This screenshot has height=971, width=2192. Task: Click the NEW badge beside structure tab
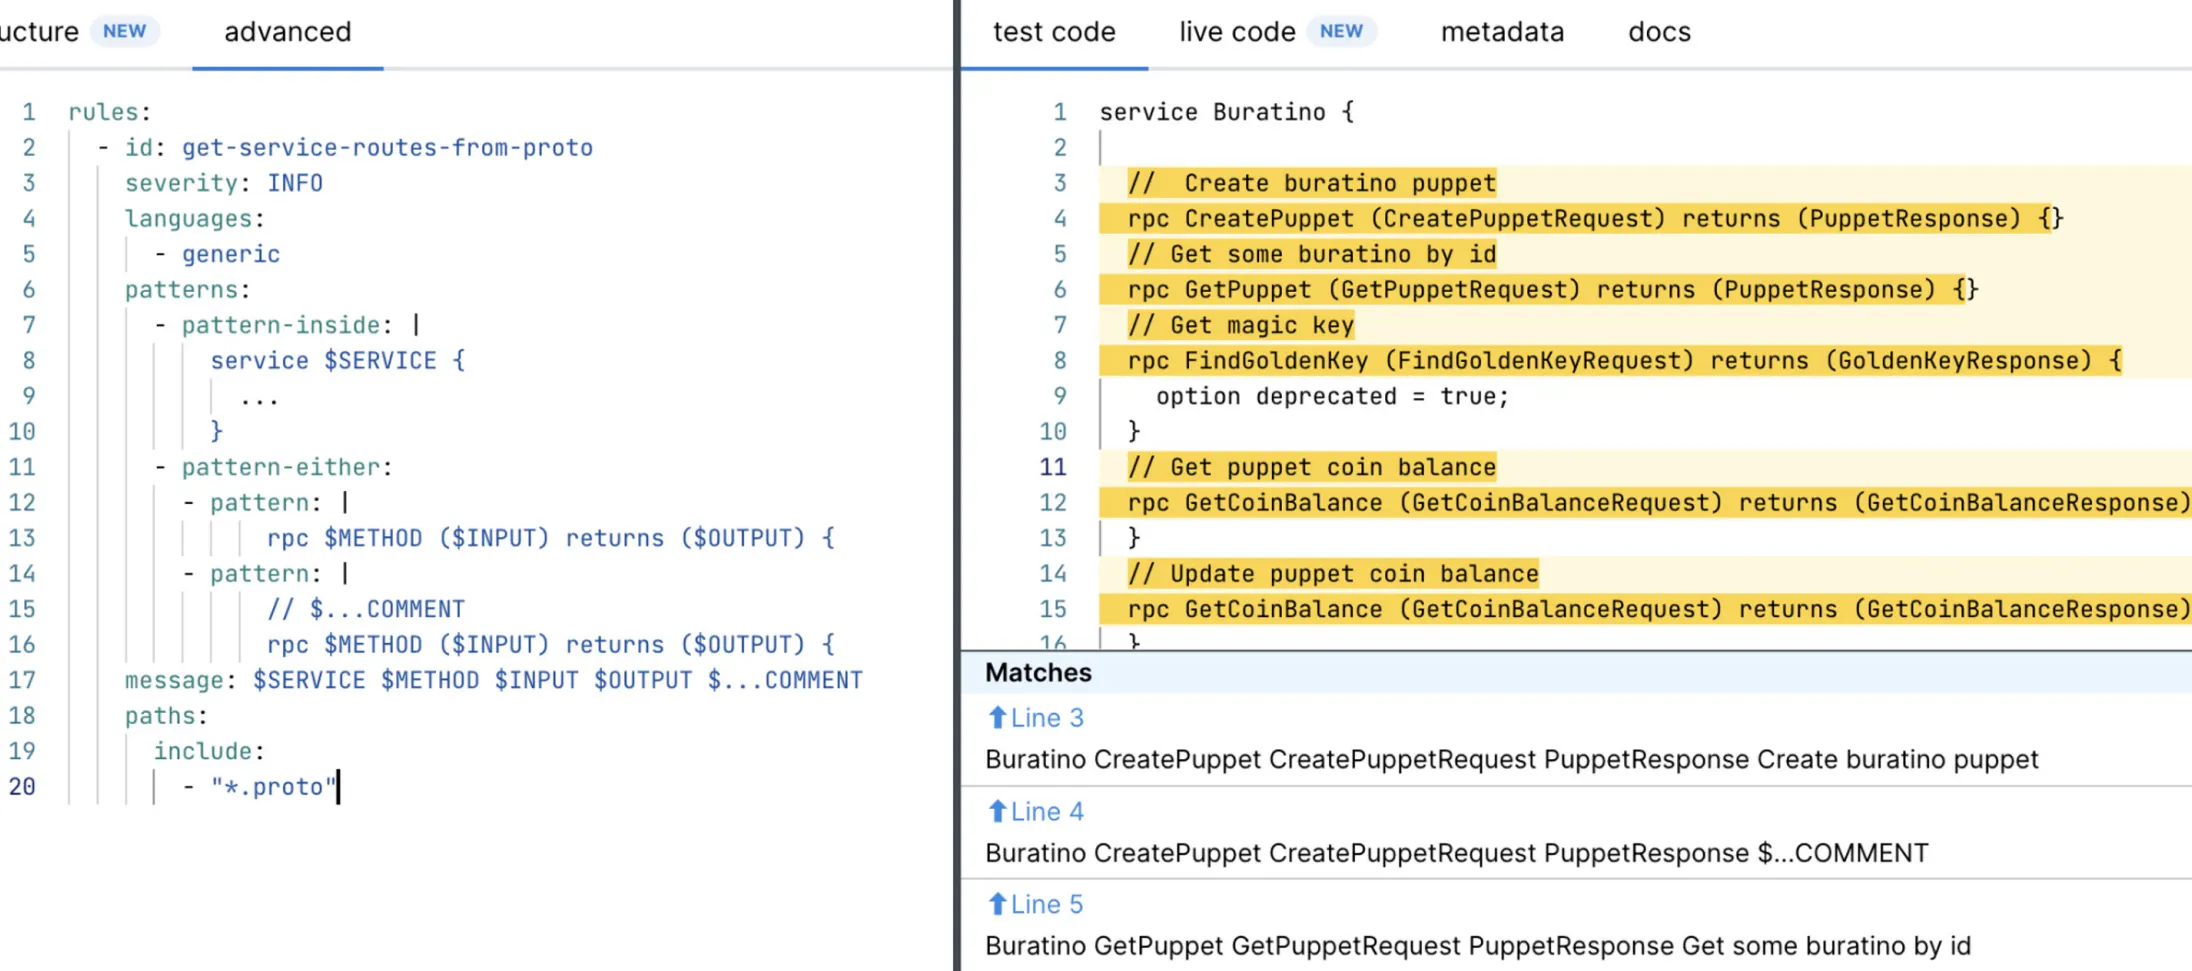click(x=124, y=32)
